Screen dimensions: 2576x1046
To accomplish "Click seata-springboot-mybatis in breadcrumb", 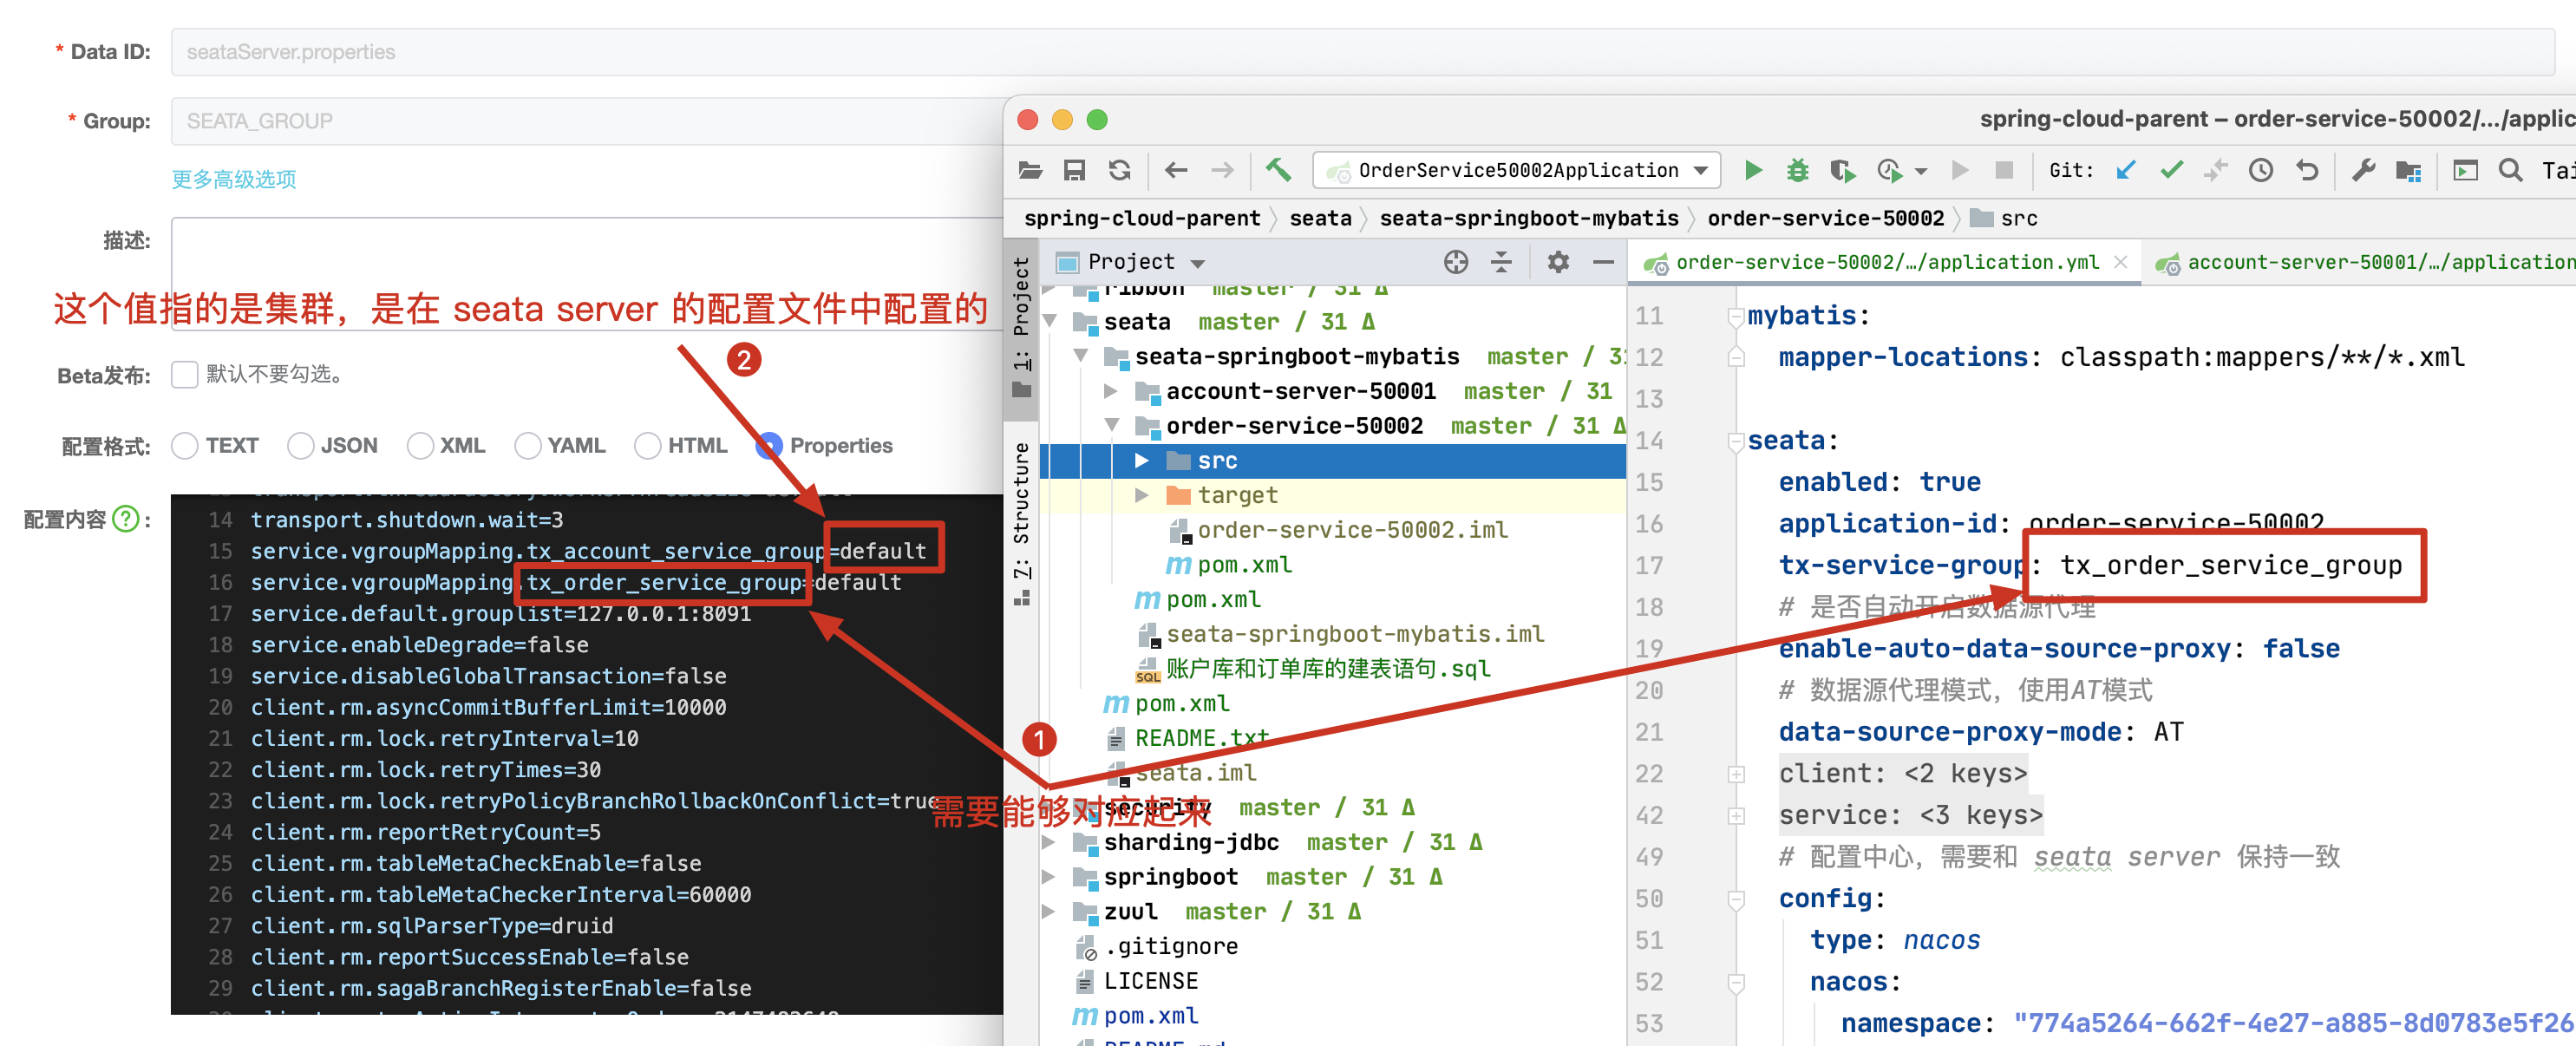I will pyautogui.click(x=1529, y=218).
